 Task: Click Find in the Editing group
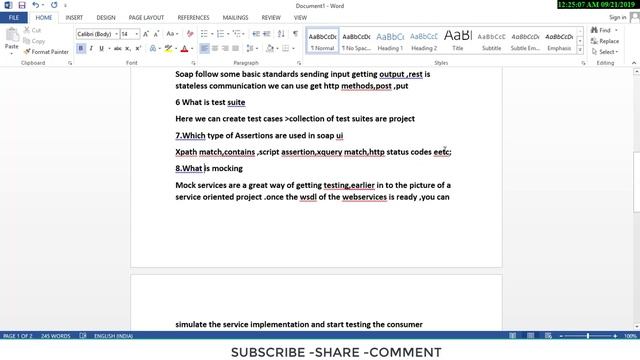[x=601, y=30]
